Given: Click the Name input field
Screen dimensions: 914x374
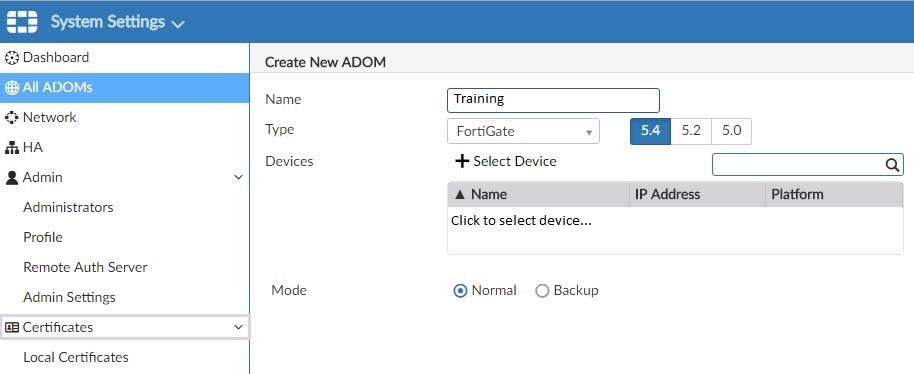Looking at the screenshot, I should point(553,100).
